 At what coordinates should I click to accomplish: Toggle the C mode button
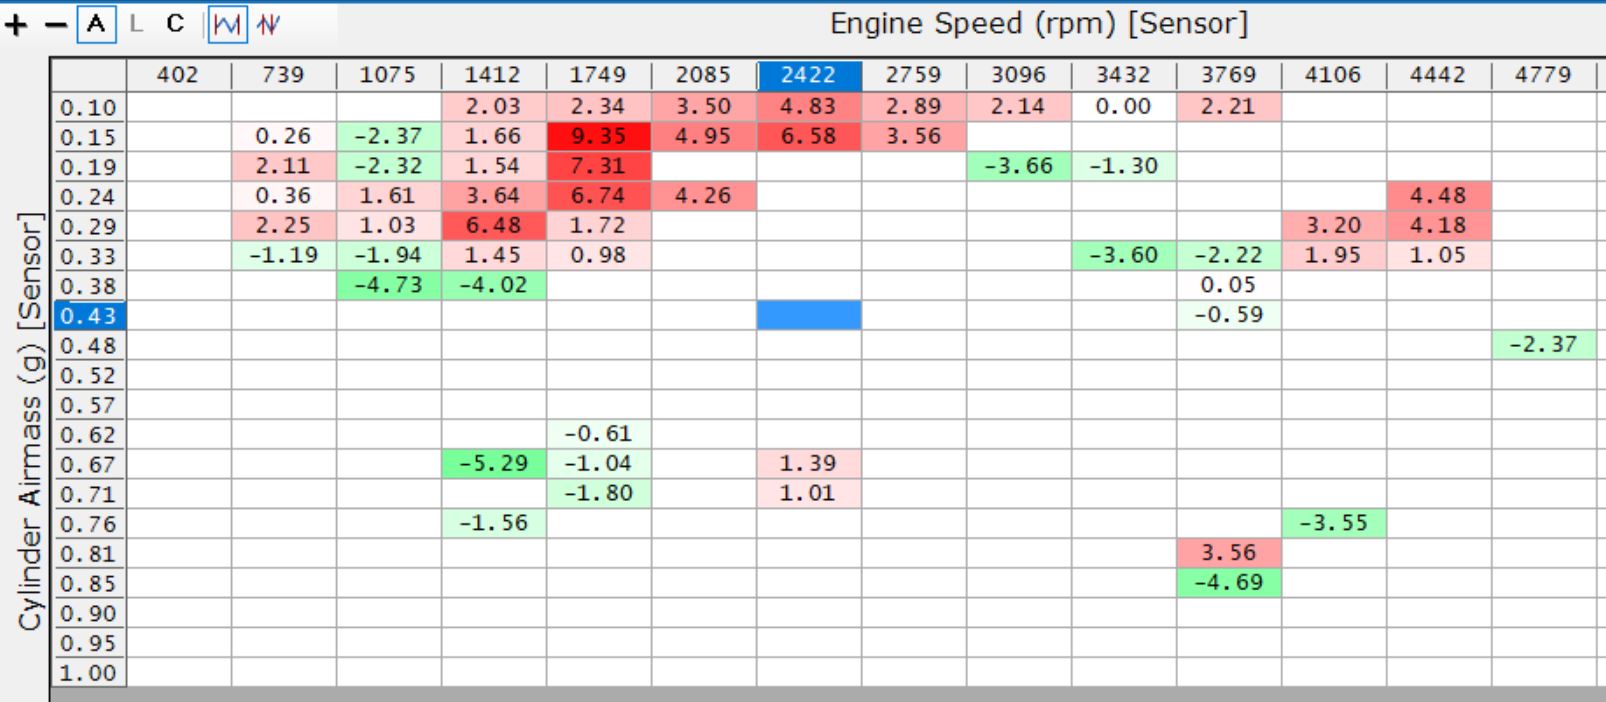176,24
